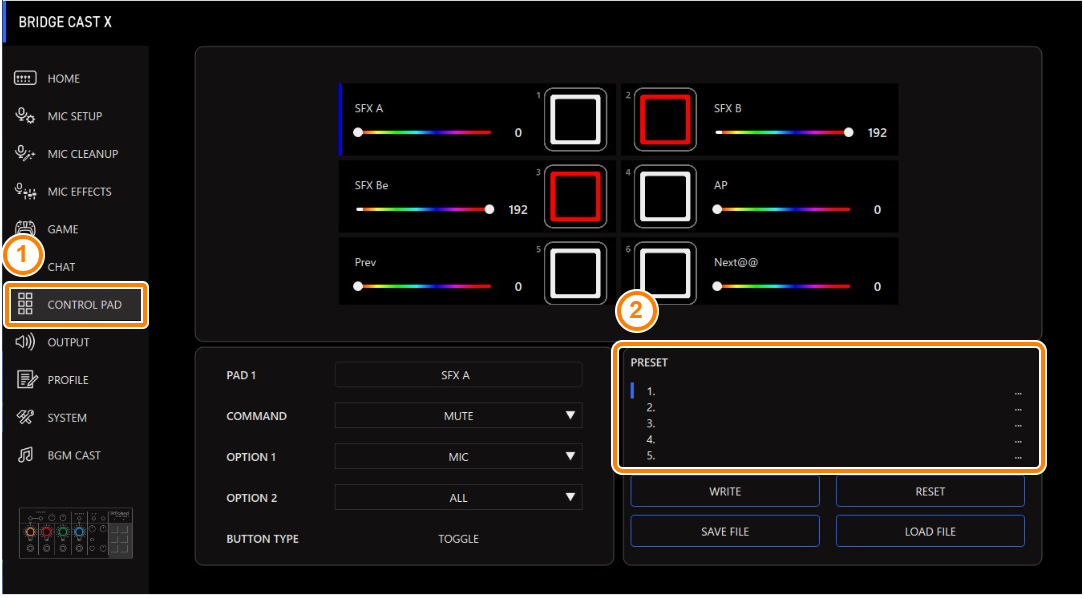1084x598 pixels.
Task: Click the System tools icon
Action: pos(26,418)
